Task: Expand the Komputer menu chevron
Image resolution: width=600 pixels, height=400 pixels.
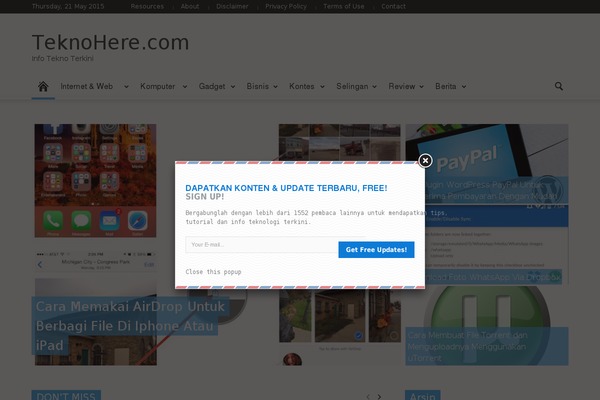Action: point(185,87)
